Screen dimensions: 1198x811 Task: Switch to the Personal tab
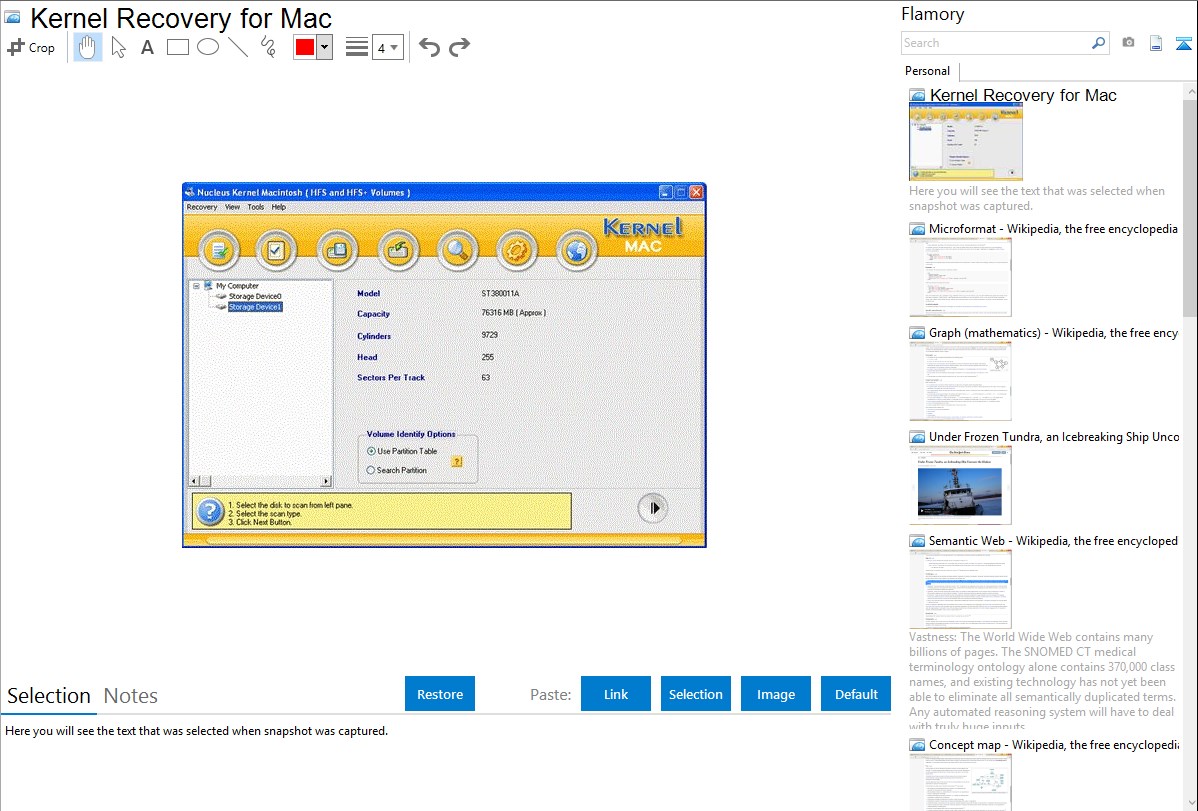[928, 71]
